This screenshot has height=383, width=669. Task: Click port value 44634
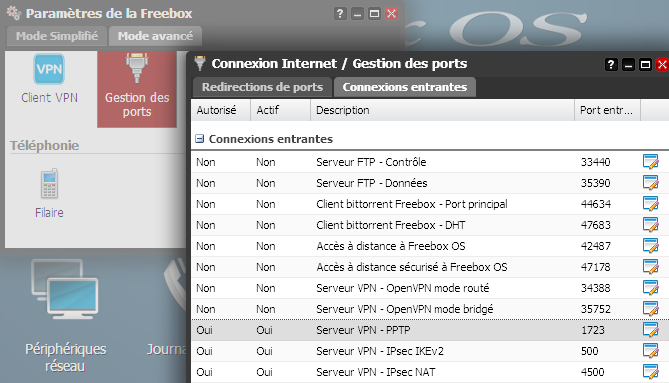596,204
